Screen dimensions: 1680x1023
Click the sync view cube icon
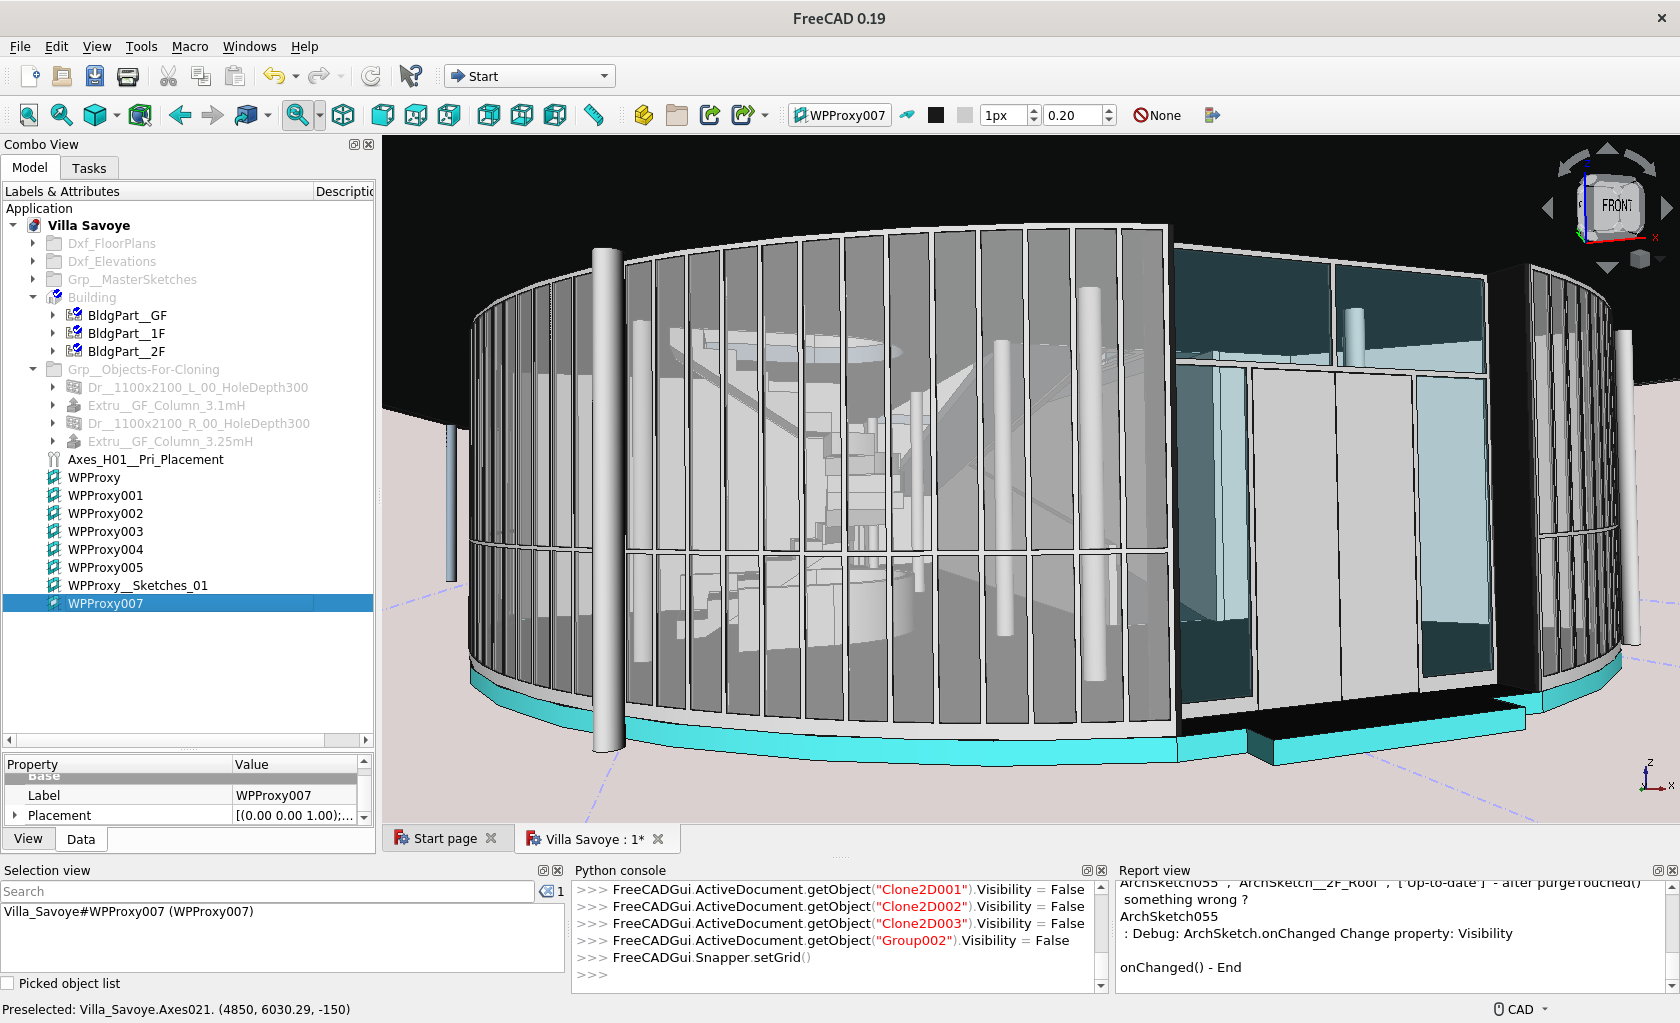246,115
